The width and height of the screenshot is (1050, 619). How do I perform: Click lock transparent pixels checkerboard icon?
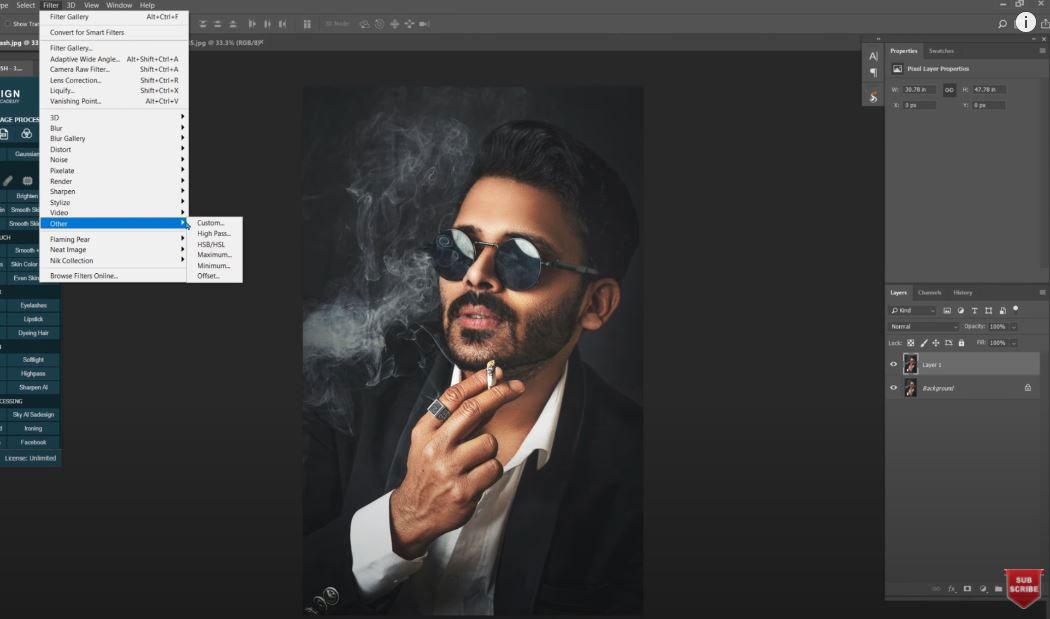[911, 343]
